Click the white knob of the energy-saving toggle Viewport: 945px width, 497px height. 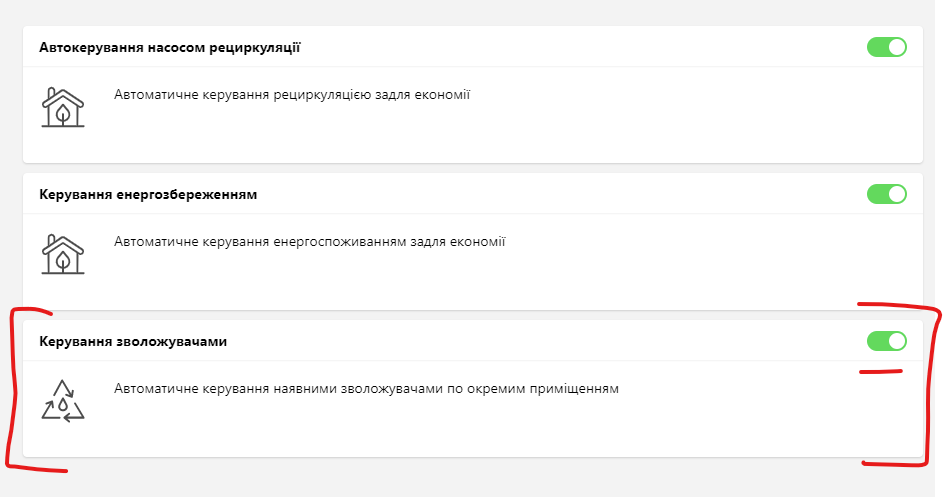(896, 194)
